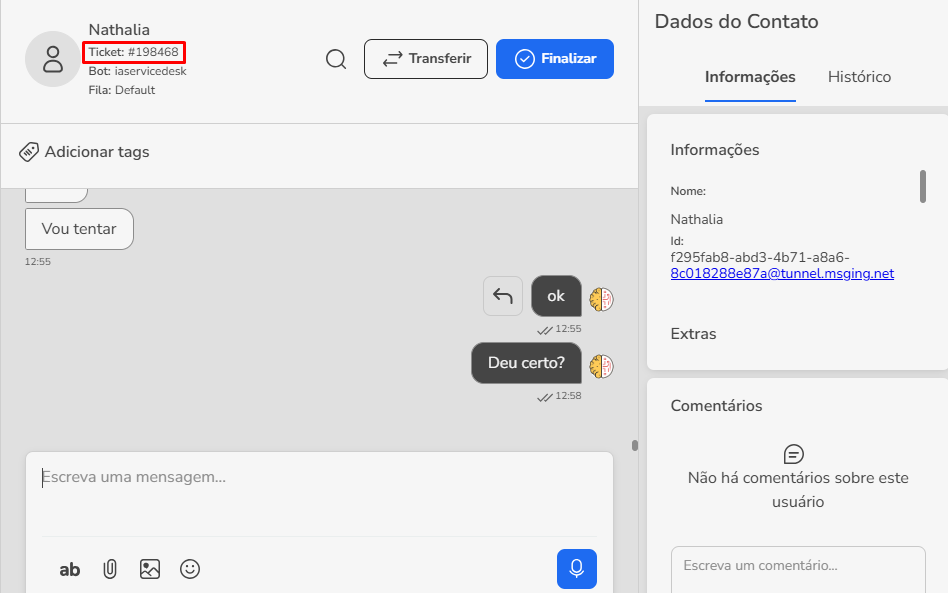
Task: Open the image upload icon
Action: tap(150, 569)
